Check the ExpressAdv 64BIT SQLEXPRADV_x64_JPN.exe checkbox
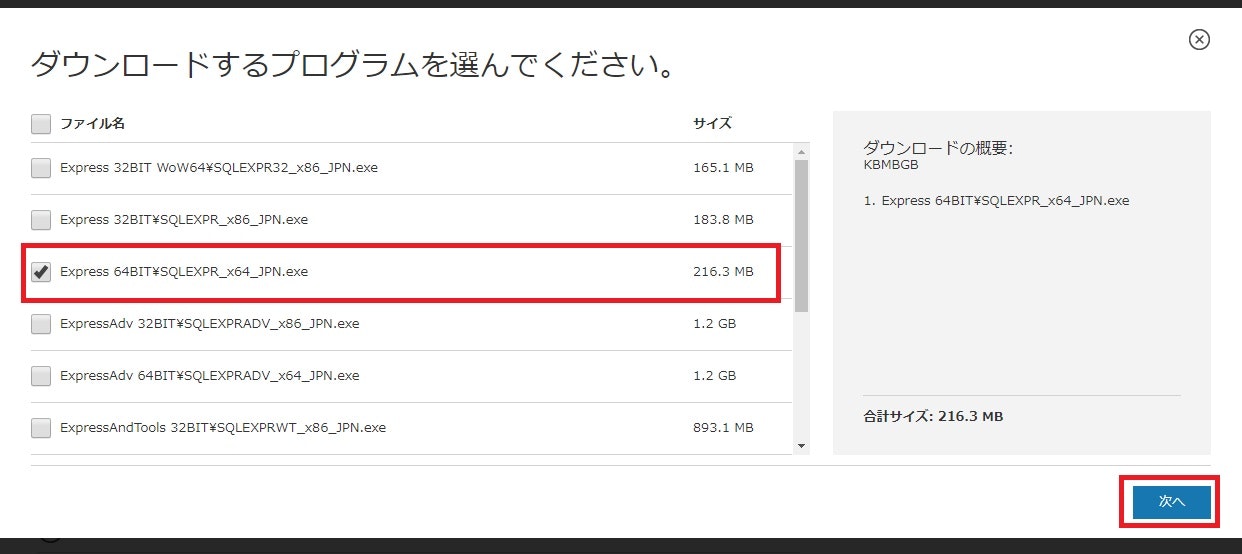 [x=41, y=376]
